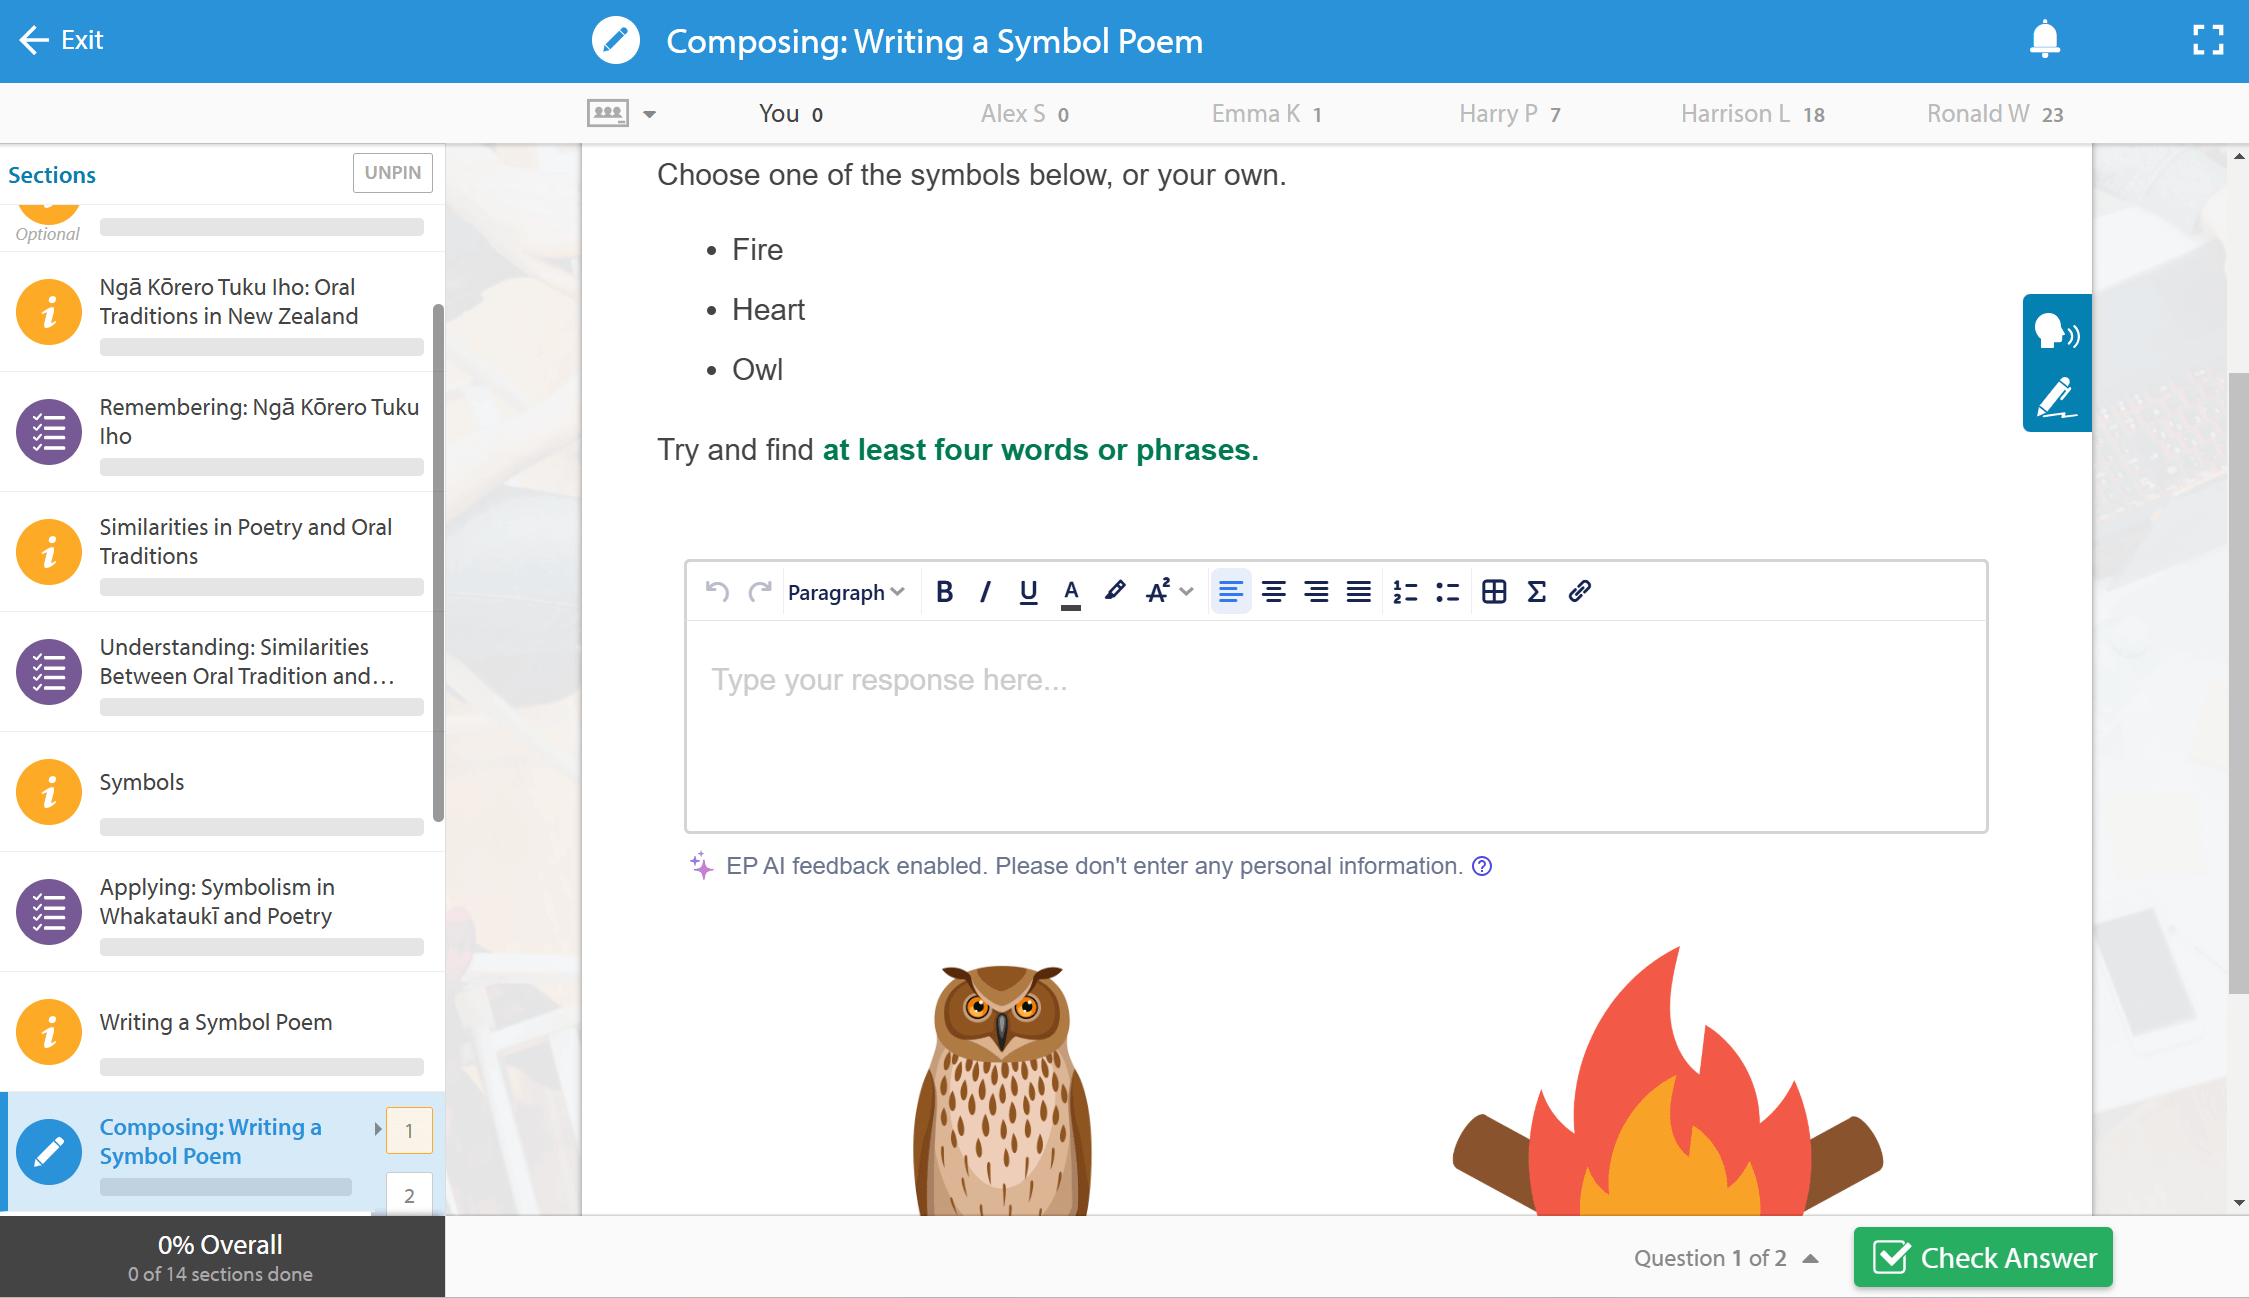Open notifications bell
The height and width of the screenshot is (1298, 2249).
tap(2044, 40)
